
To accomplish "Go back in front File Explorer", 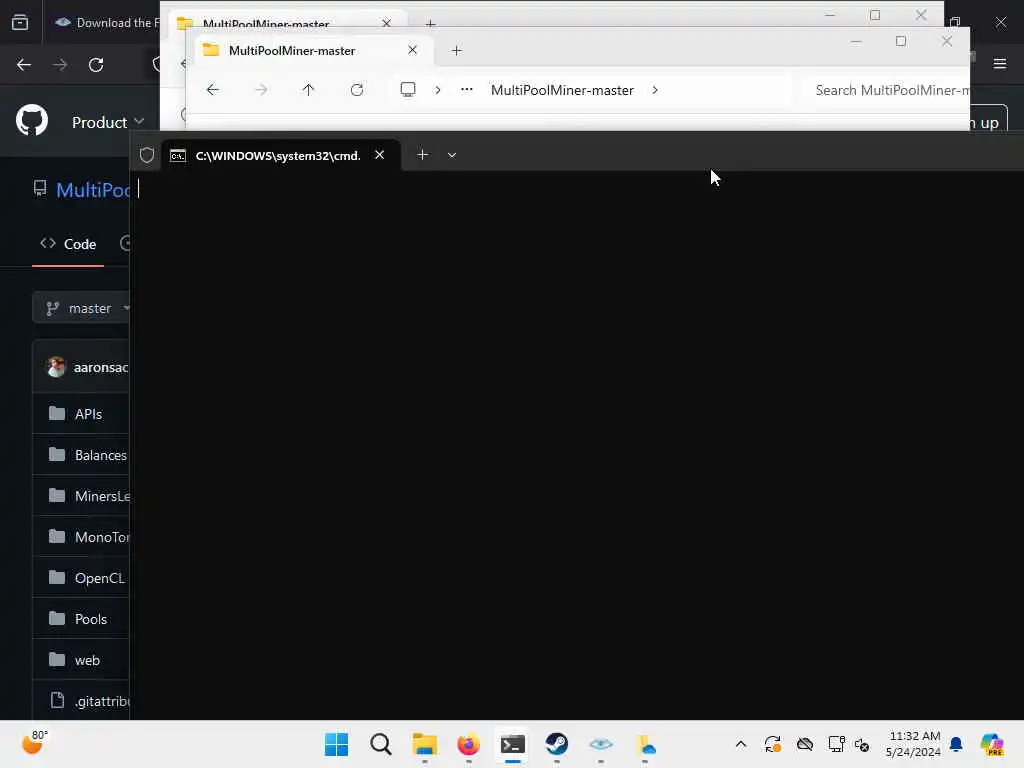I will [x=213, y=89].
